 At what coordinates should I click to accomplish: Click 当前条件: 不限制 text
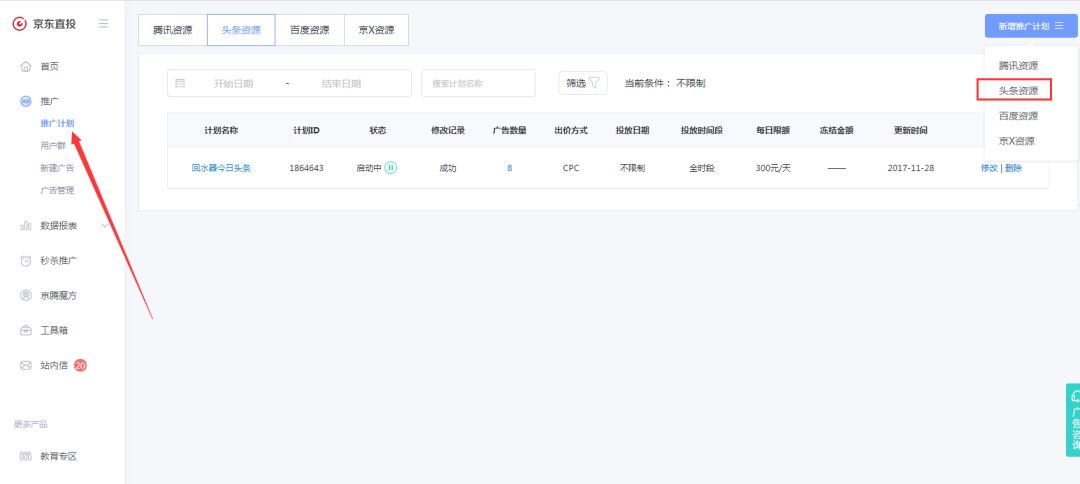[665, 83]
